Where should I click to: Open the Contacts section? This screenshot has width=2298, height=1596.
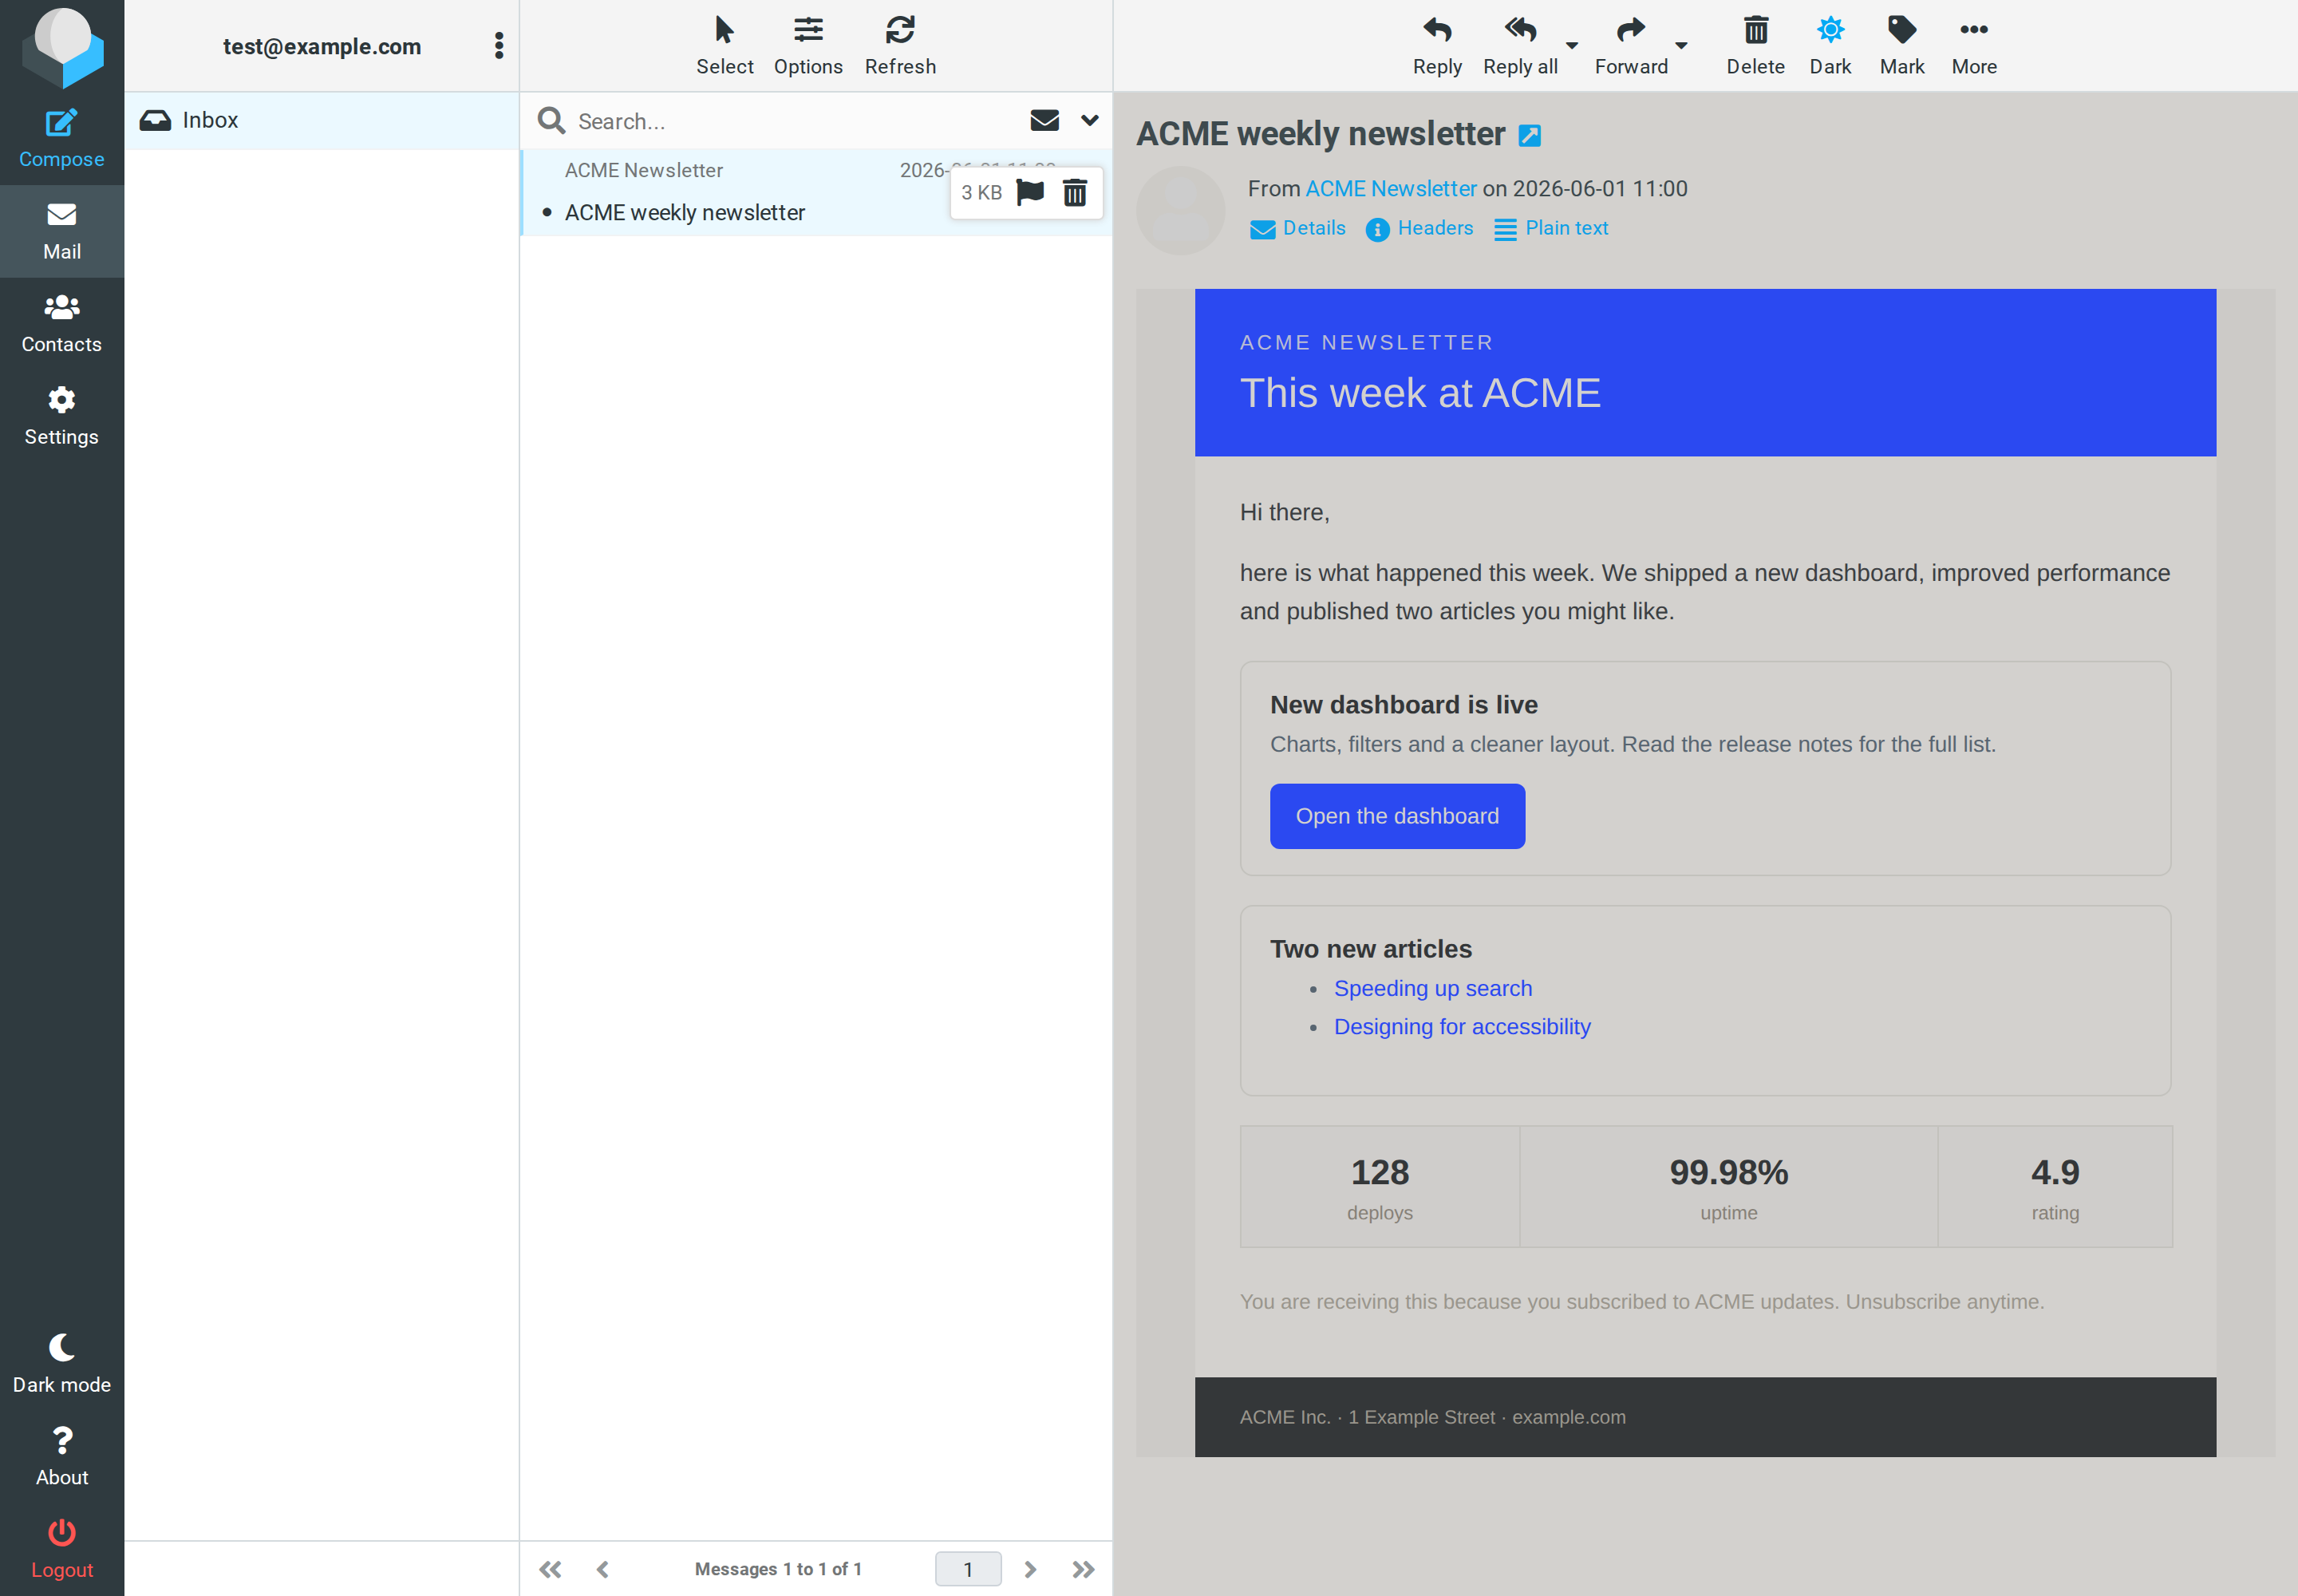61,324
